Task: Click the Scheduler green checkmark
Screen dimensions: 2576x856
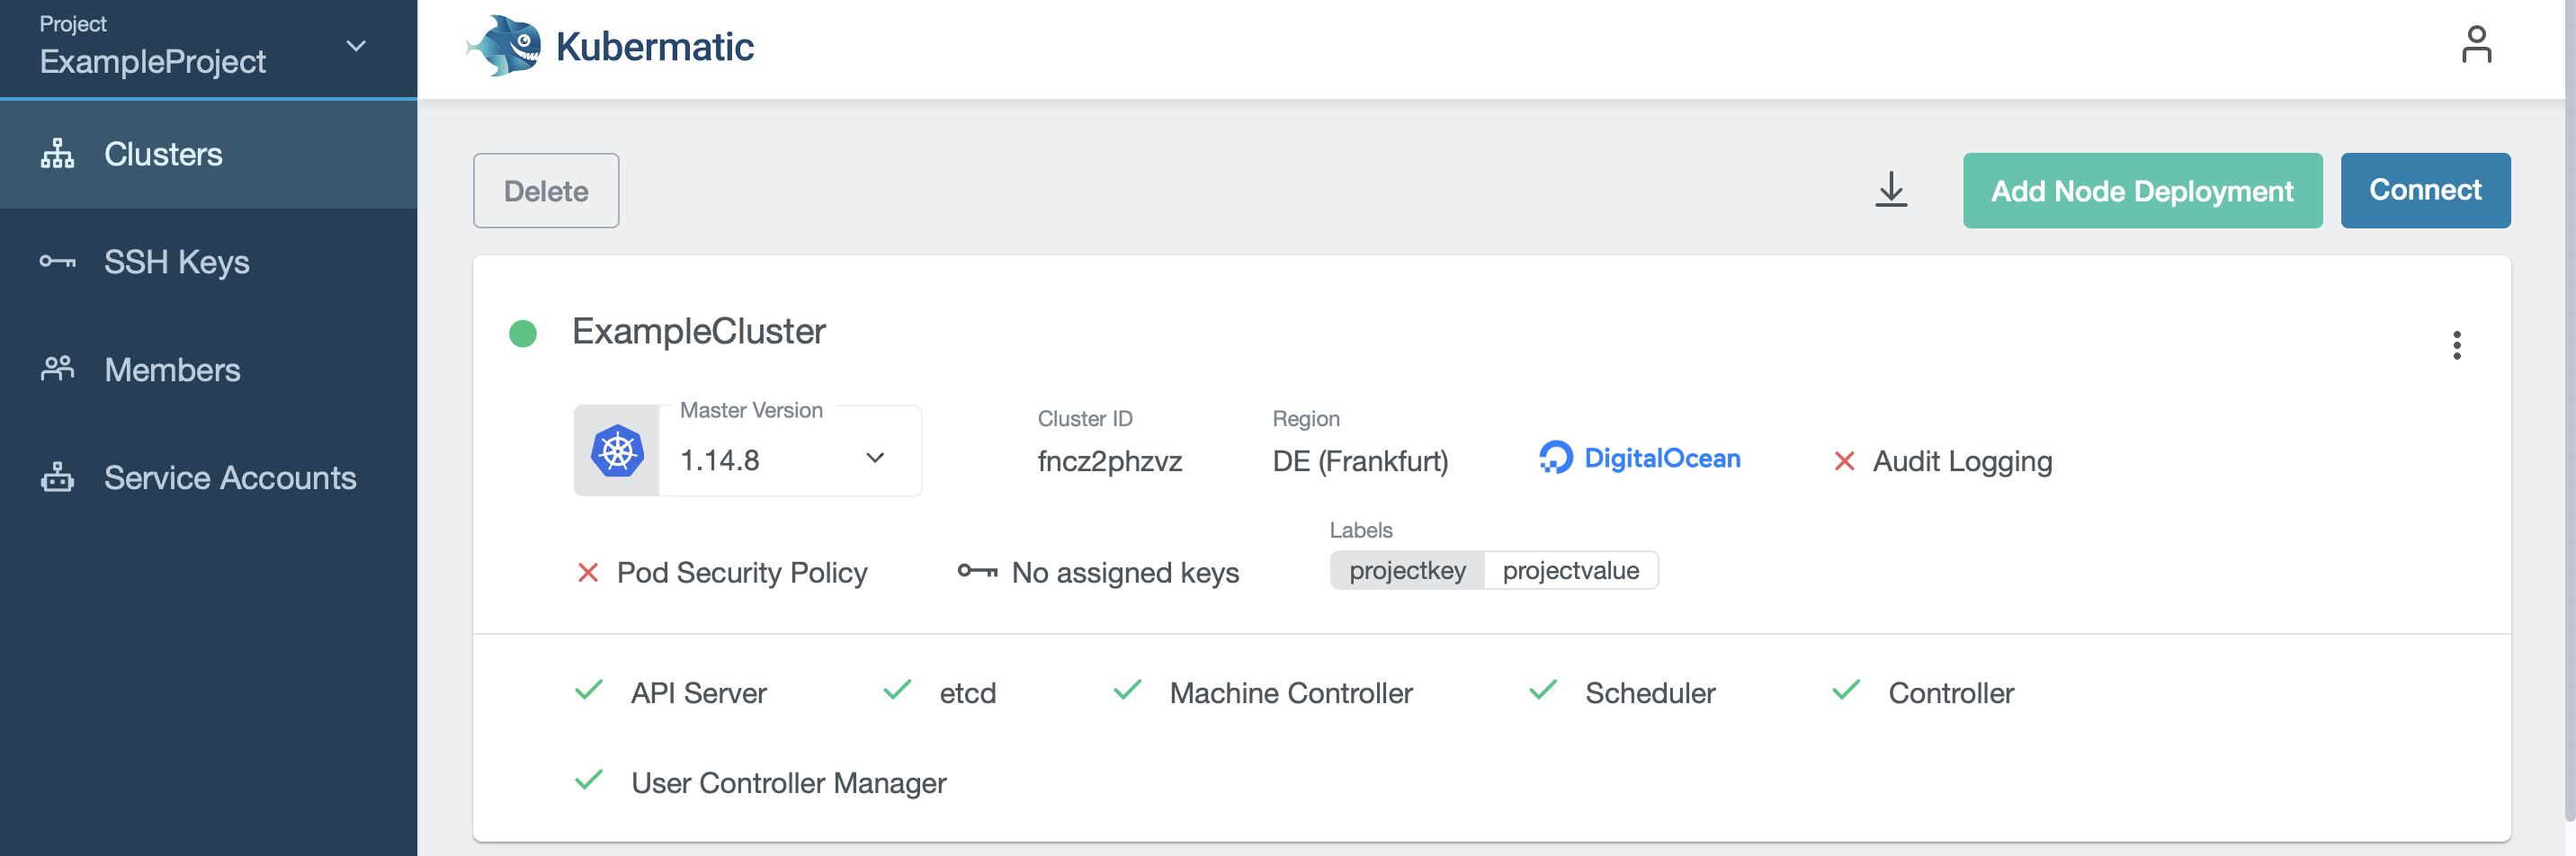Action: pos(1543,690)
